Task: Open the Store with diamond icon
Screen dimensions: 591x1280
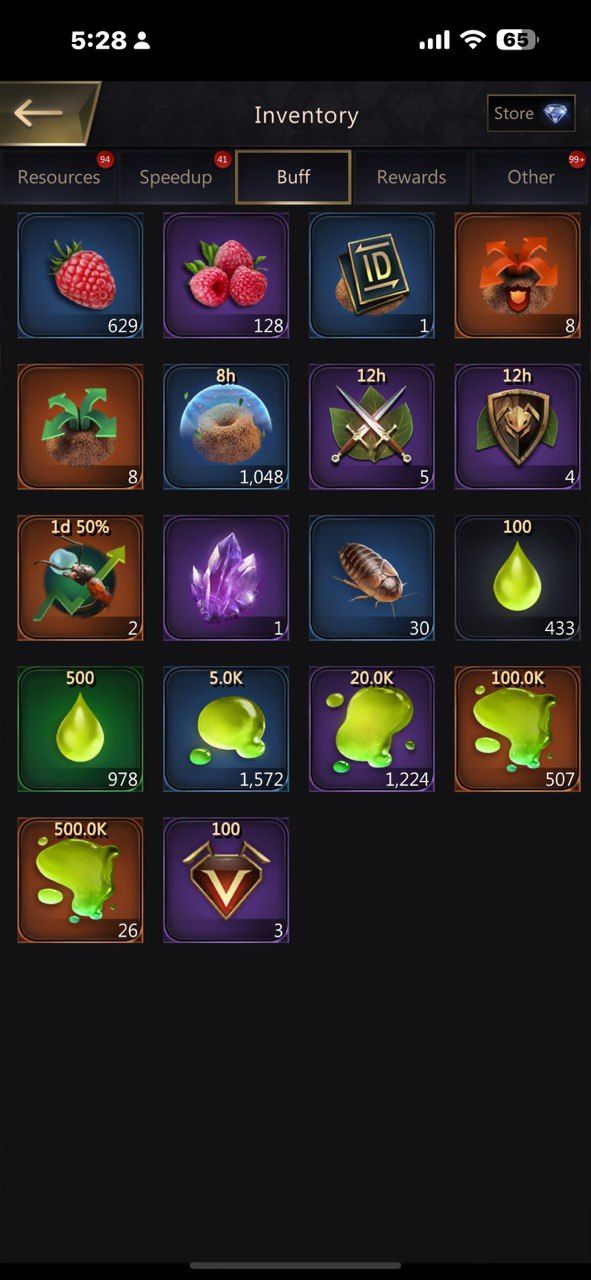Action: [x=531, y=114]
